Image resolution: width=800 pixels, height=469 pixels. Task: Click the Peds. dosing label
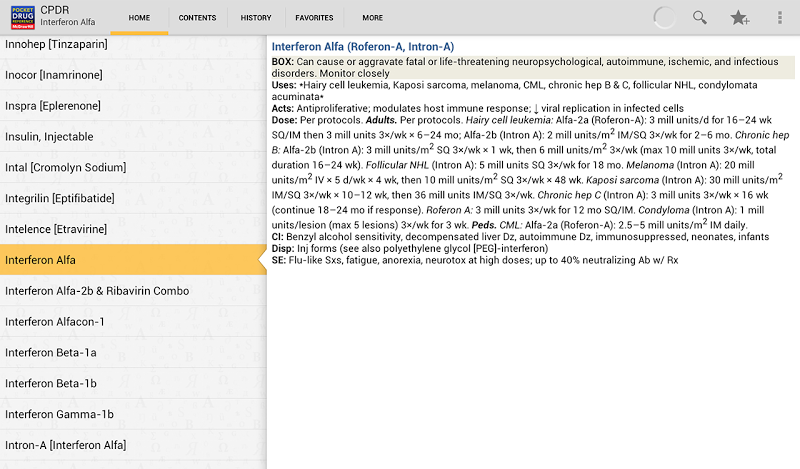[484, 225]
